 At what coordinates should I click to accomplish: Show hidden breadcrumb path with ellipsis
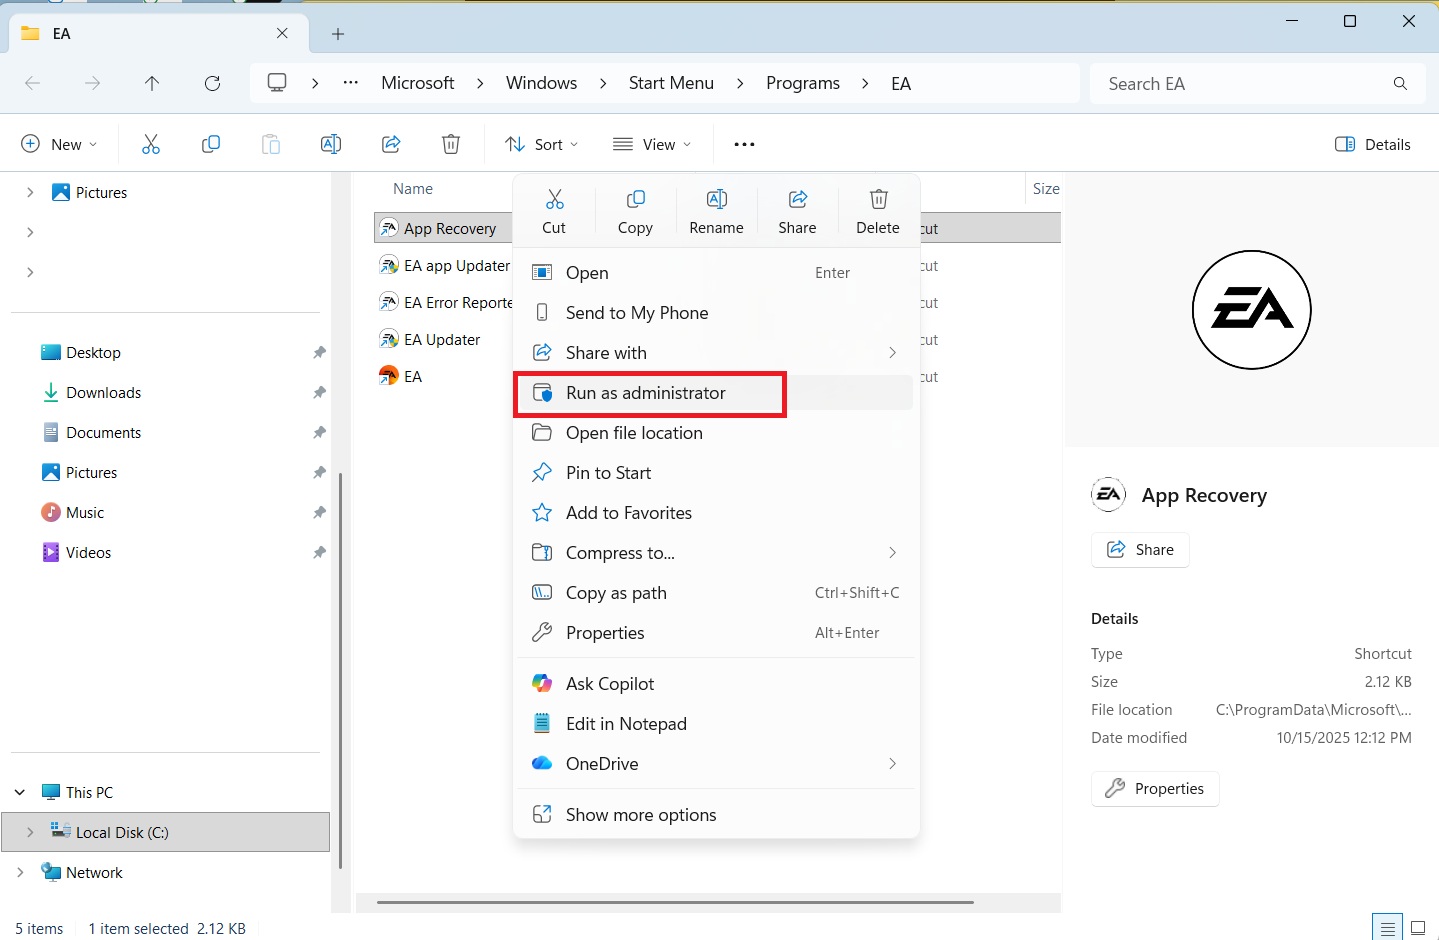350,83
